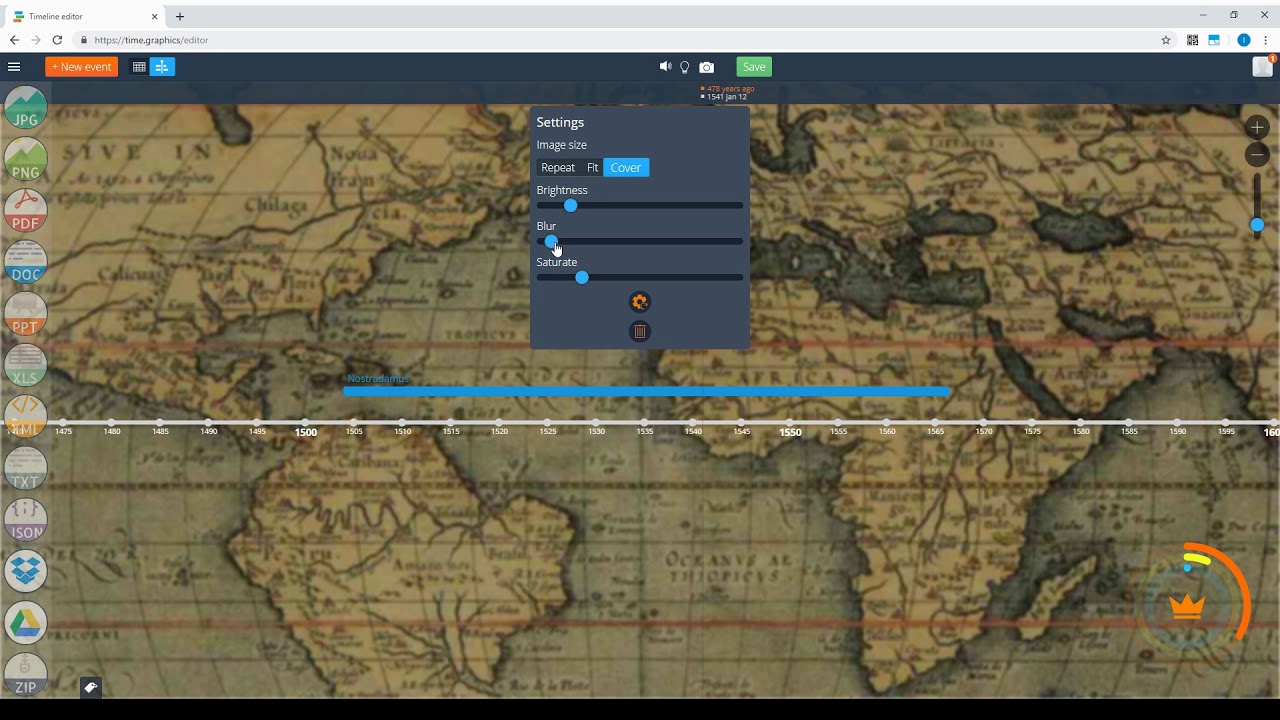Export timeline as PDF
This screenshot has width=1280, height=720.
[26, 211]
